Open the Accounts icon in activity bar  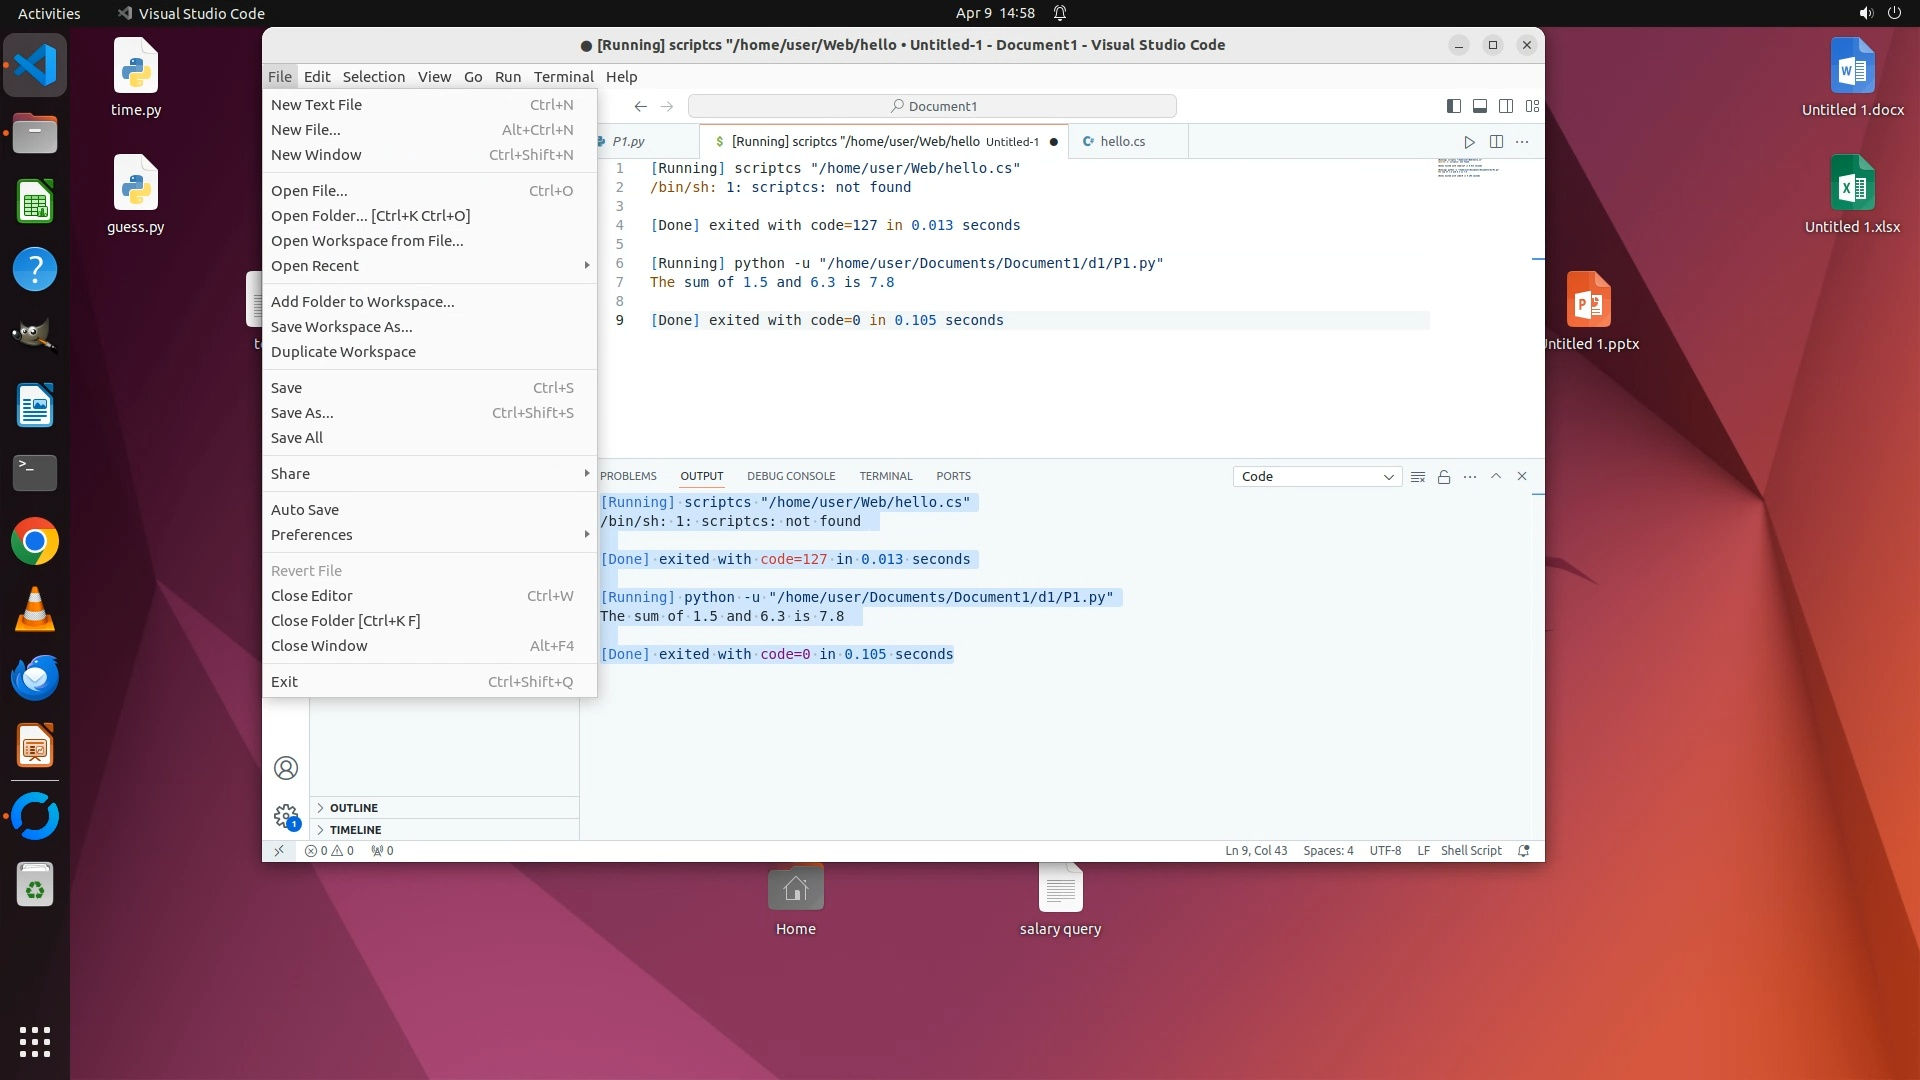[286, 768]
